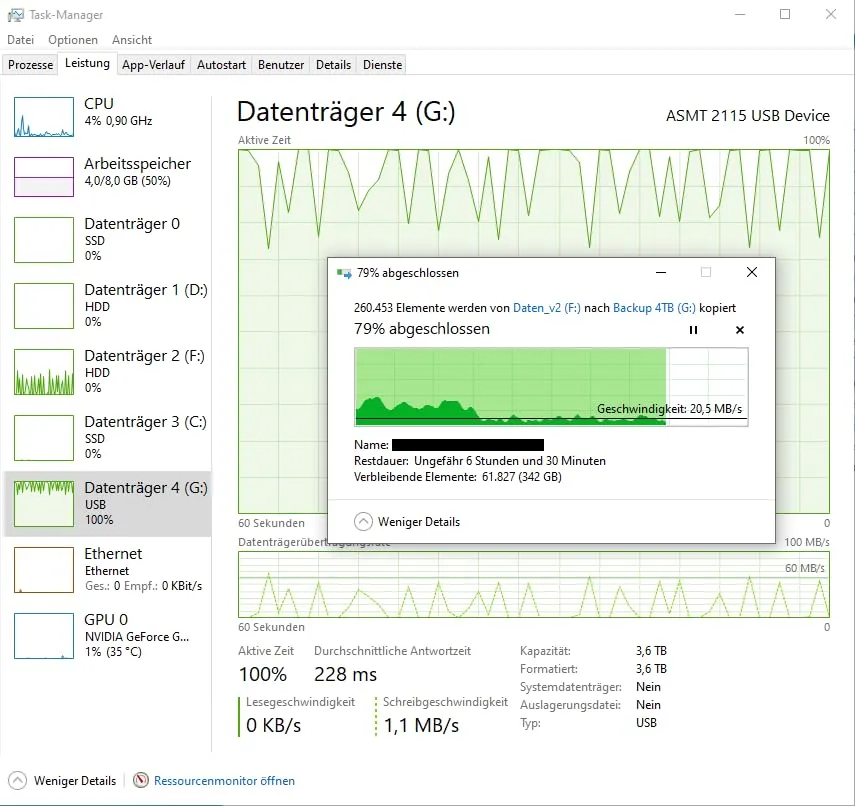855x806 pixels.
Task: Open the Ansicht menu
Action: click(x=132, y=40)
